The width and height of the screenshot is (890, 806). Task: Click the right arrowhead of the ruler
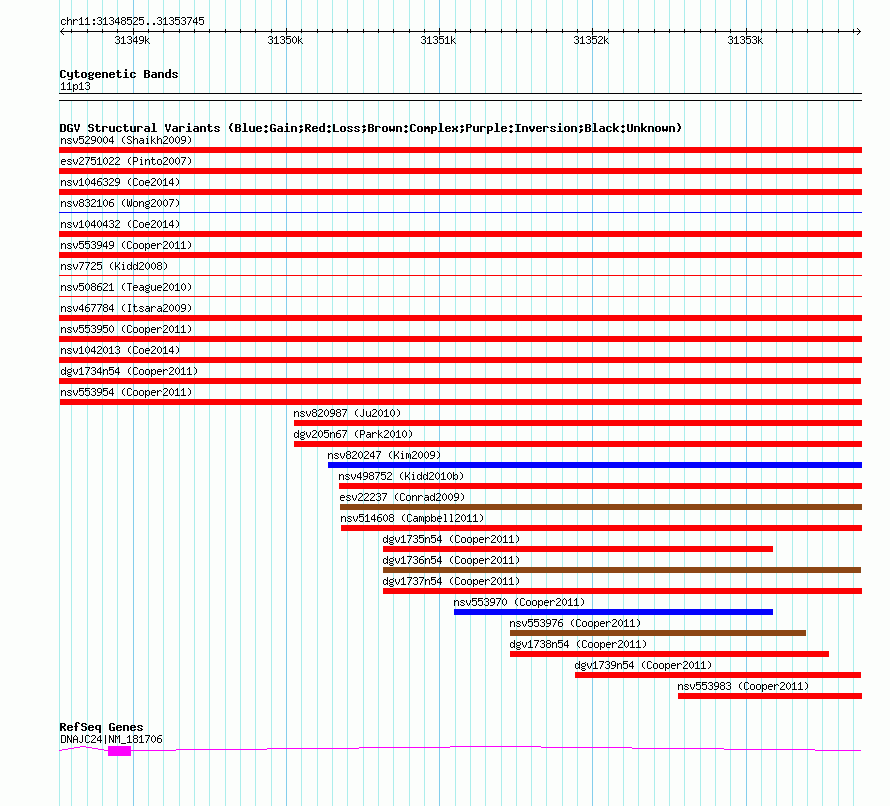pos(858,31)
